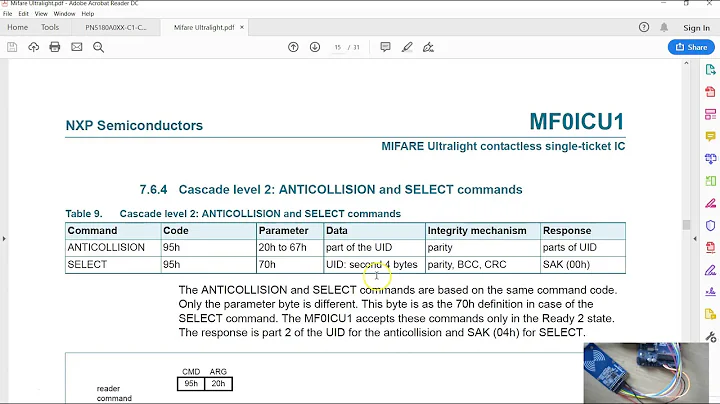Open the Edit menu
Image resolution: width=720 pixels, height=404 pixels.
23,14
